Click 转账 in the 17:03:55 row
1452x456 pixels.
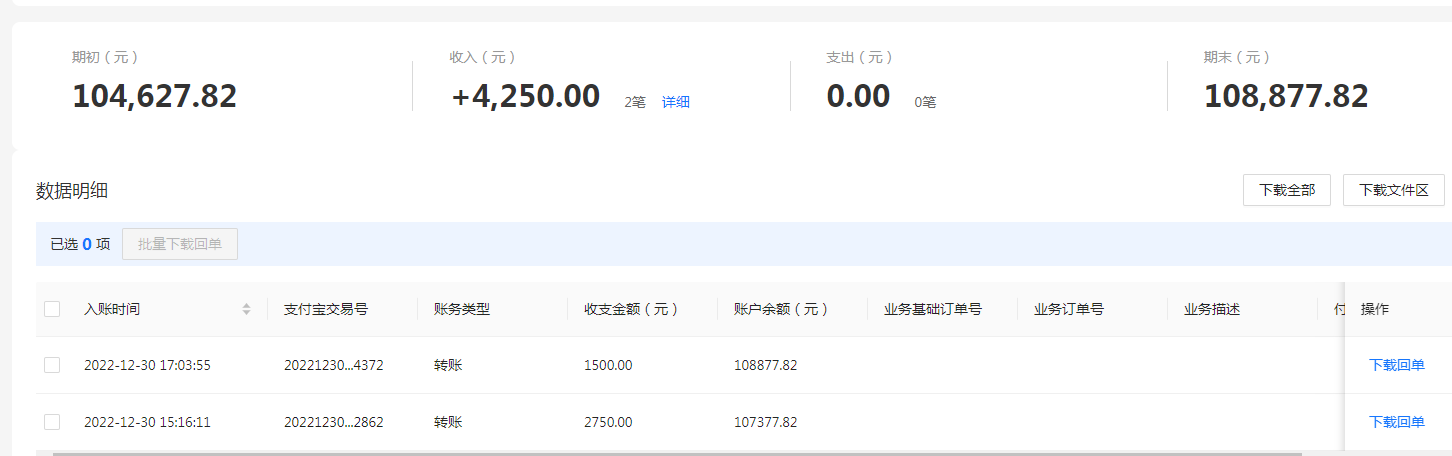pos(448,365)
